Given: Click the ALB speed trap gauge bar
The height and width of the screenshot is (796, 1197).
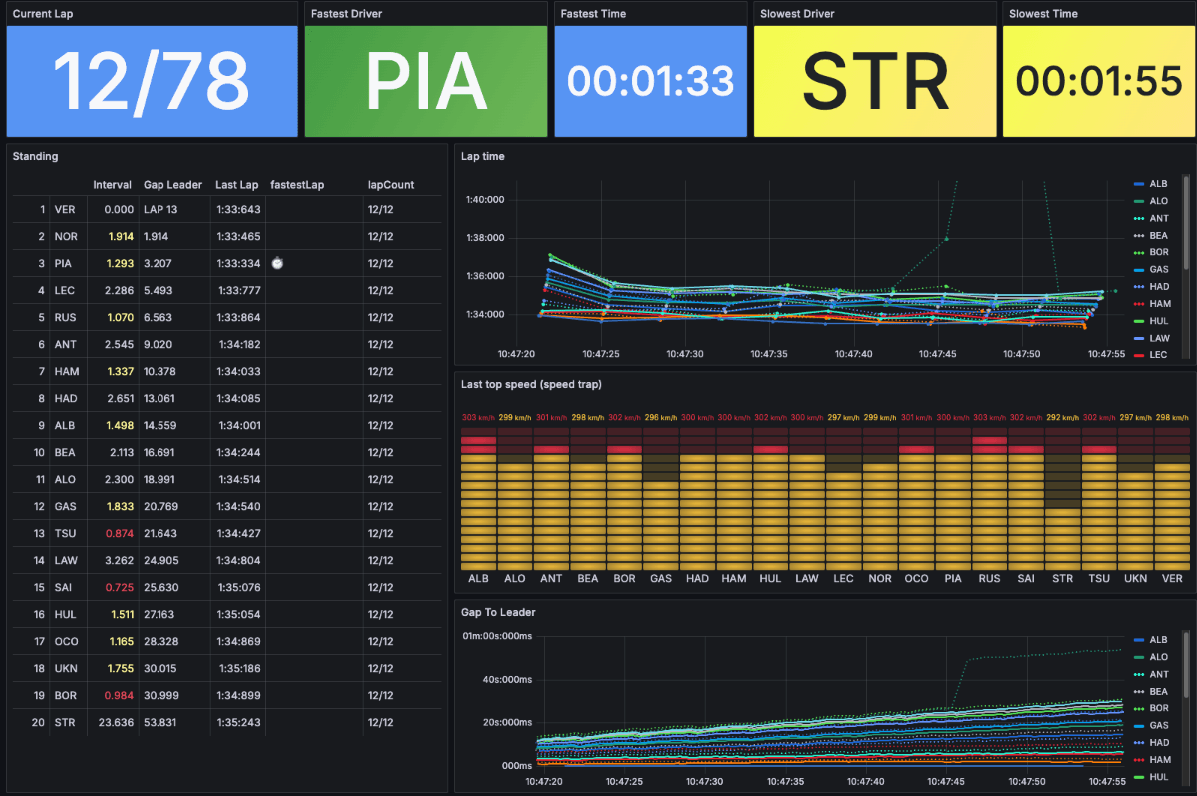Looking at the screenshot, I should [479, 499].
